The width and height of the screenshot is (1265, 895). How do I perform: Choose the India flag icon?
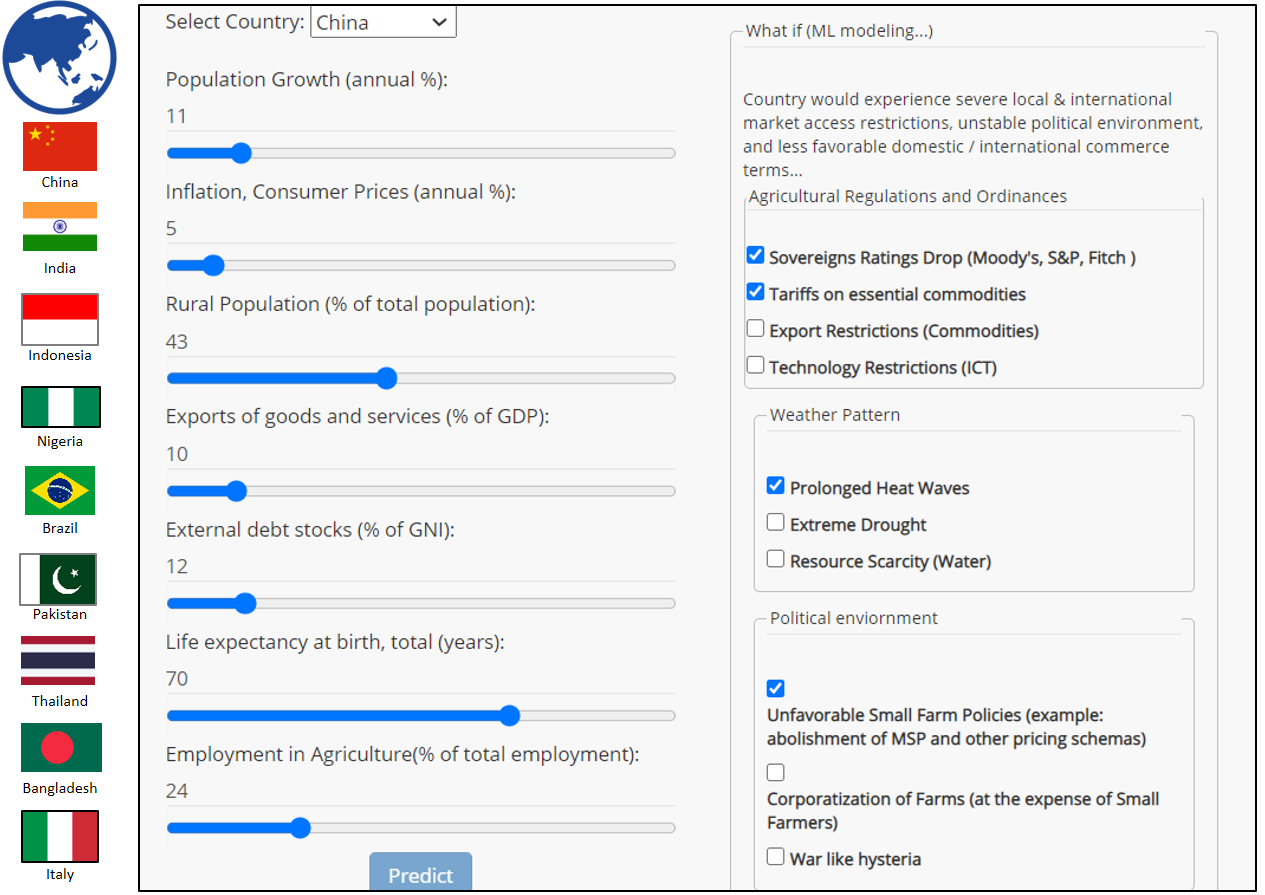pyautogui.click(x=60, y=227)
